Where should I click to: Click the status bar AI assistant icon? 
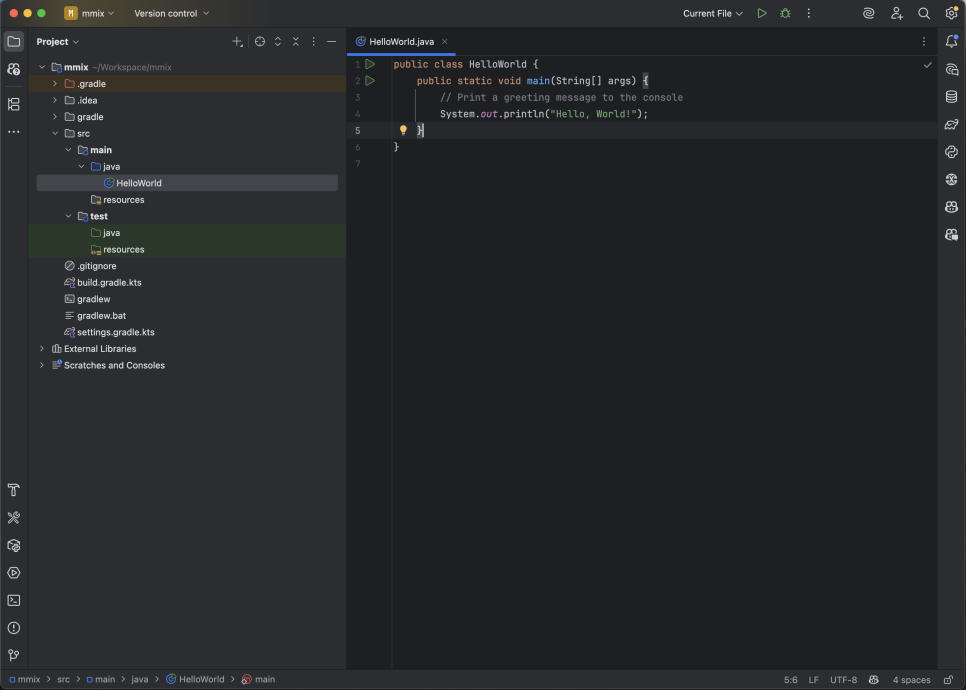click(873, 680)
